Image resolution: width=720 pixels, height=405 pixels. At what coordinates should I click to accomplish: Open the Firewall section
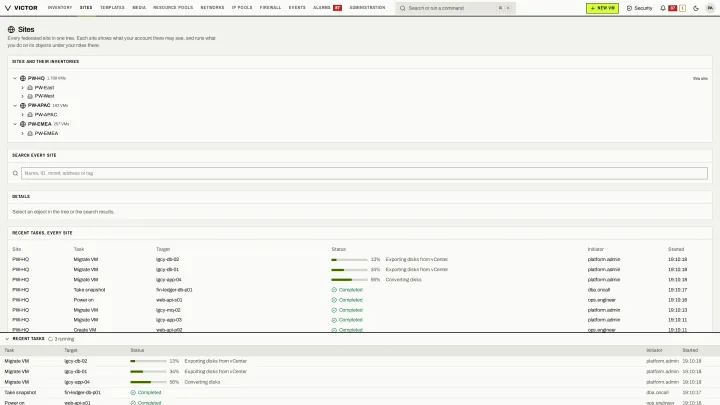pos(270,8)
